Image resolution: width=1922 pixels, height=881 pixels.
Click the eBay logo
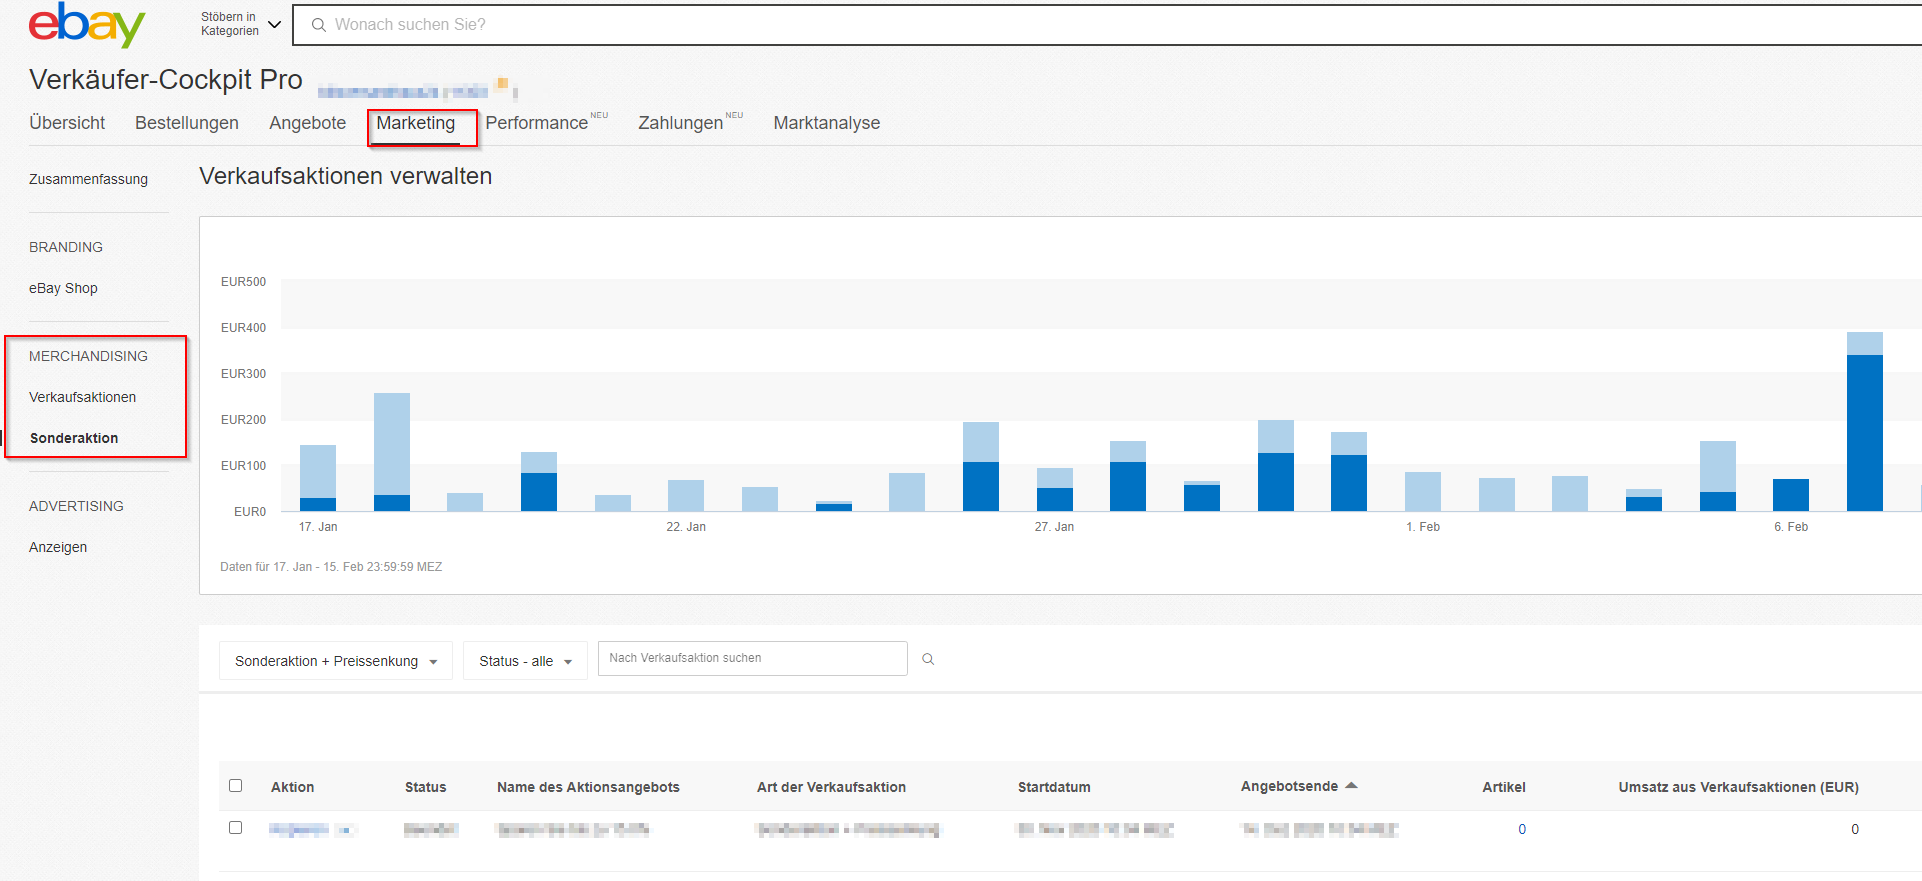87,25
